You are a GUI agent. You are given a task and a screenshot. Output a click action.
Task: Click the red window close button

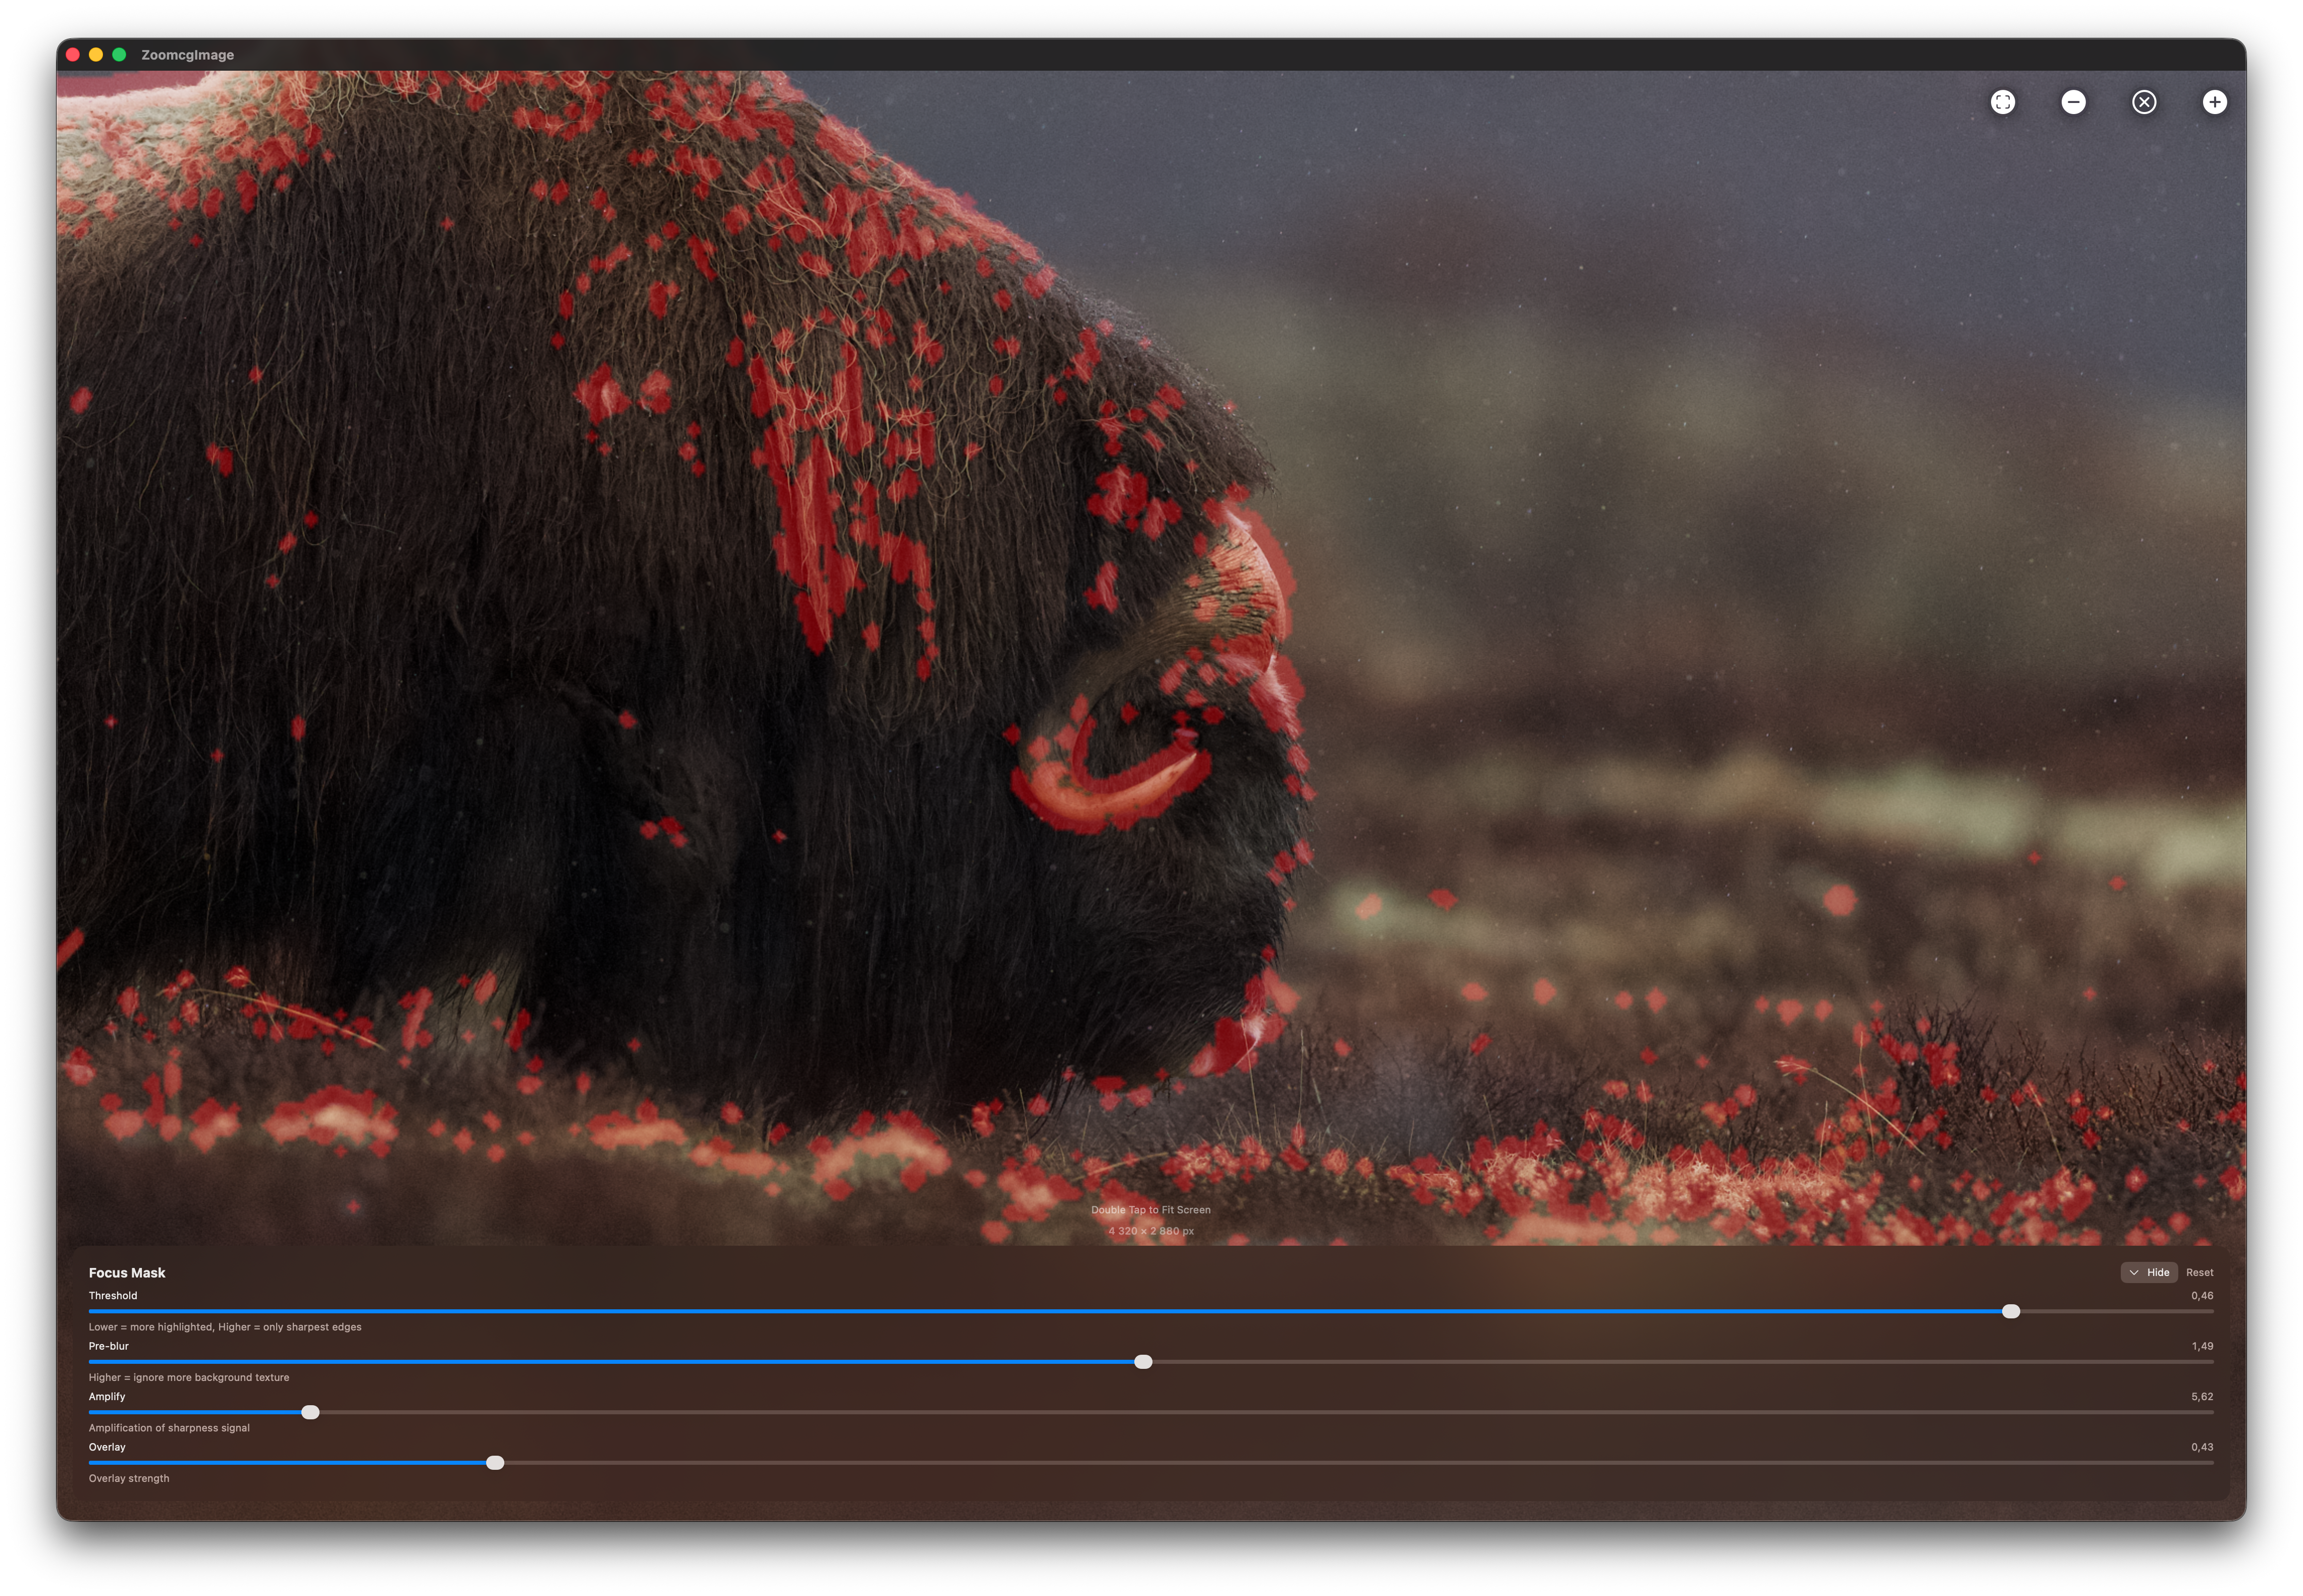tap(73, 55)
